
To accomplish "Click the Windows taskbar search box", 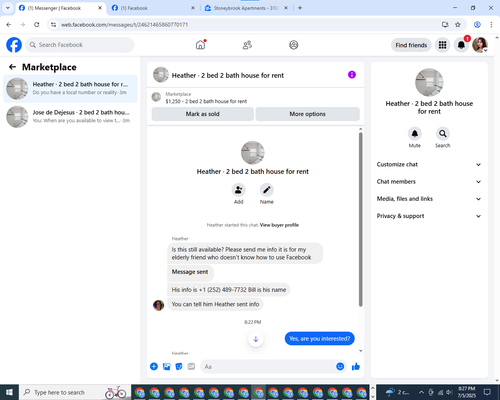I will 75,392.
